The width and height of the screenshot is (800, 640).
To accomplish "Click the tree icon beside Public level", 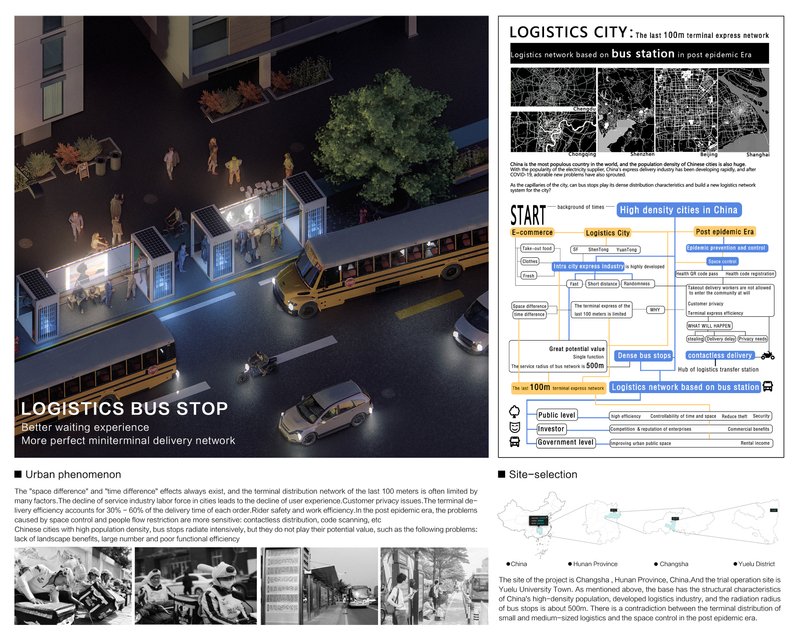I will (514, 411).
